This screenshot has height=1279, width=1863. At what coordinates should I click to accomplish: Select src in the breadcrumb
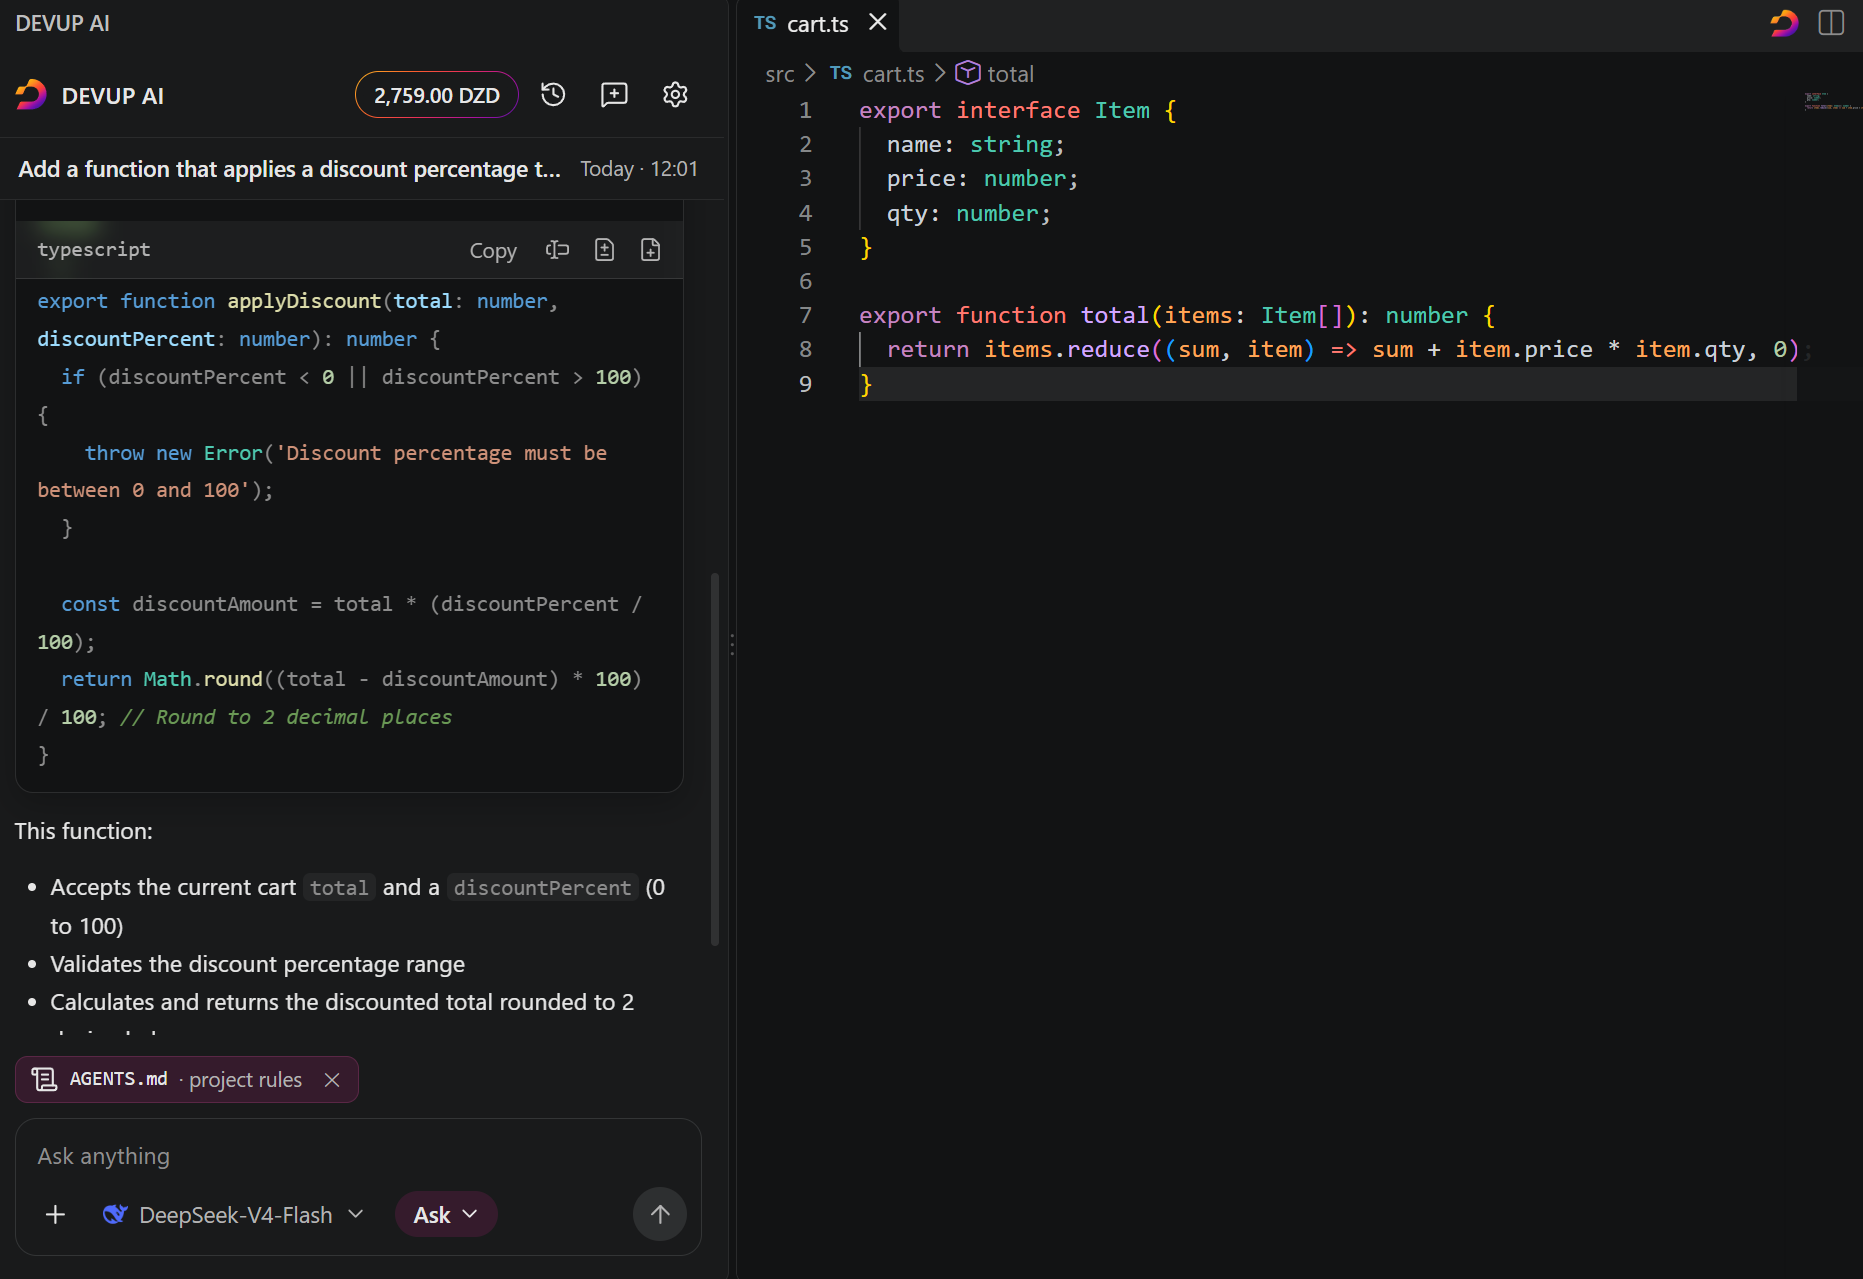(780, 74)
